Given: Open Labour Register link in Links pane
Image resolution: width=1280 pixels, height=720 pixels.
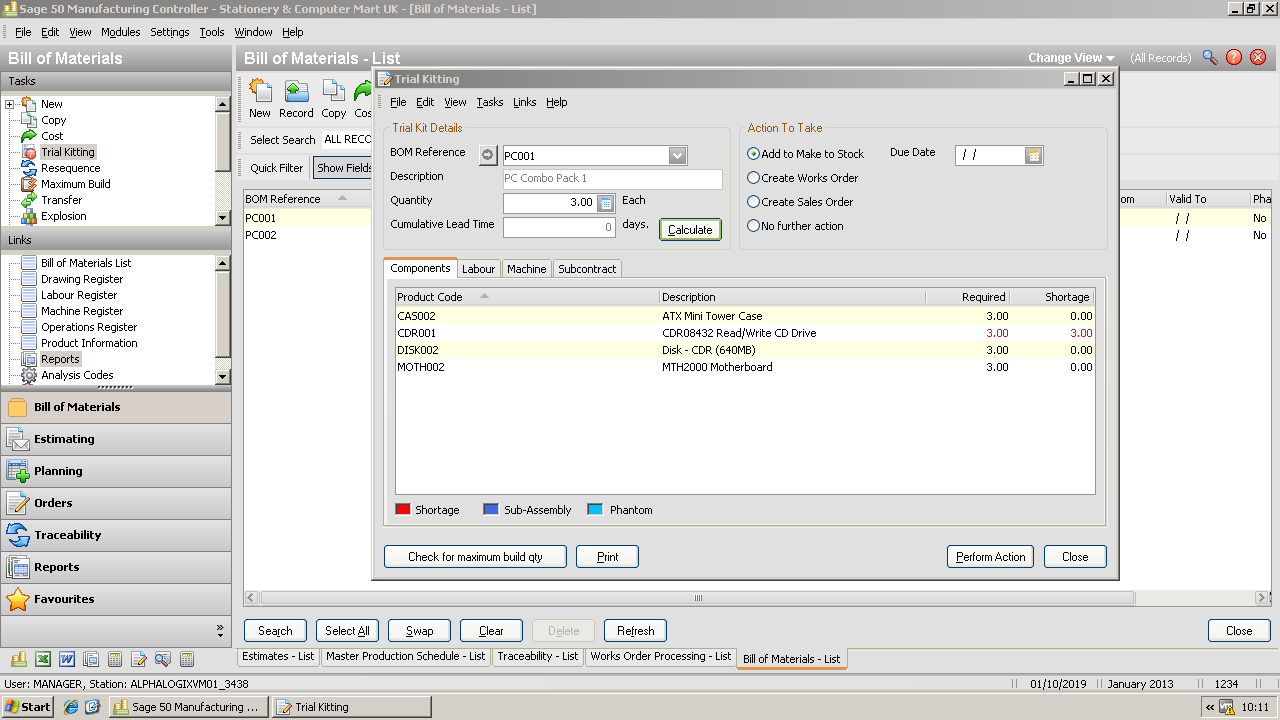Looking at the screenshot, I should (x=79, y=295).
